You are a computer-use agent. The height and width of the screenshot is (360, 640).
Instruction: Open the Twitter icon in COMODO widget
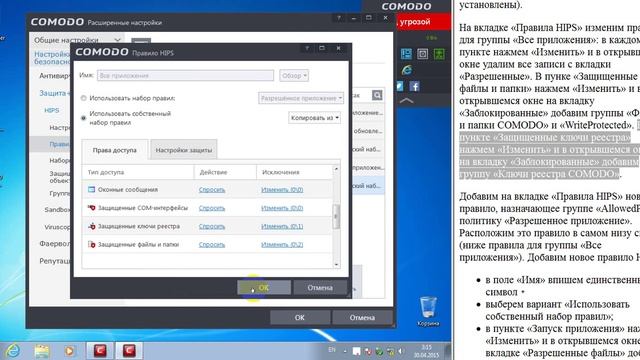pos(400,86)
